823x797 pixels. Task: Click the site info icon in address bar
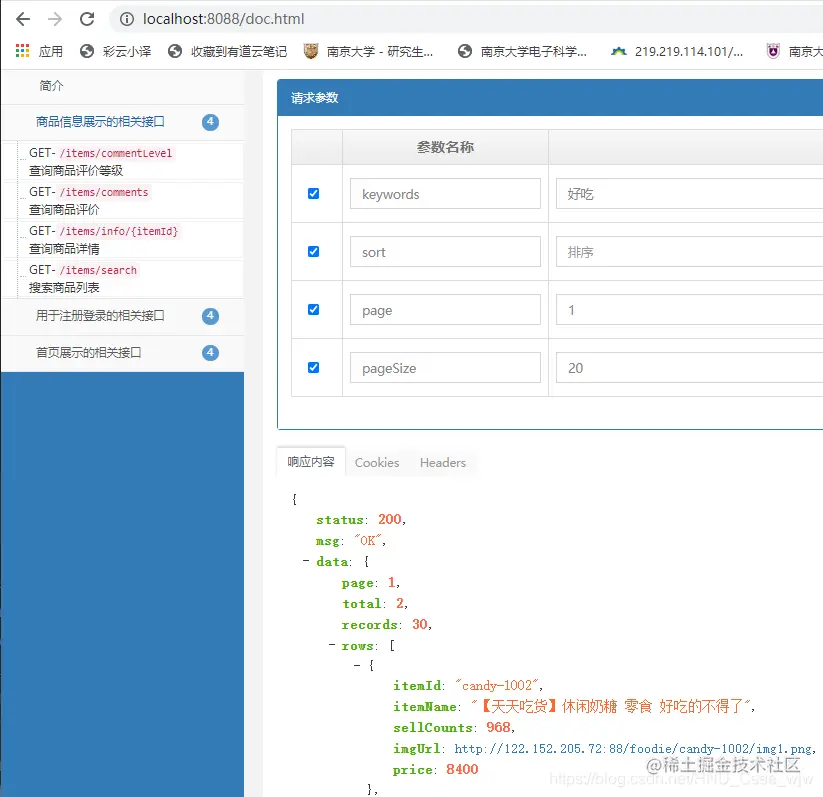click(126, 19)
